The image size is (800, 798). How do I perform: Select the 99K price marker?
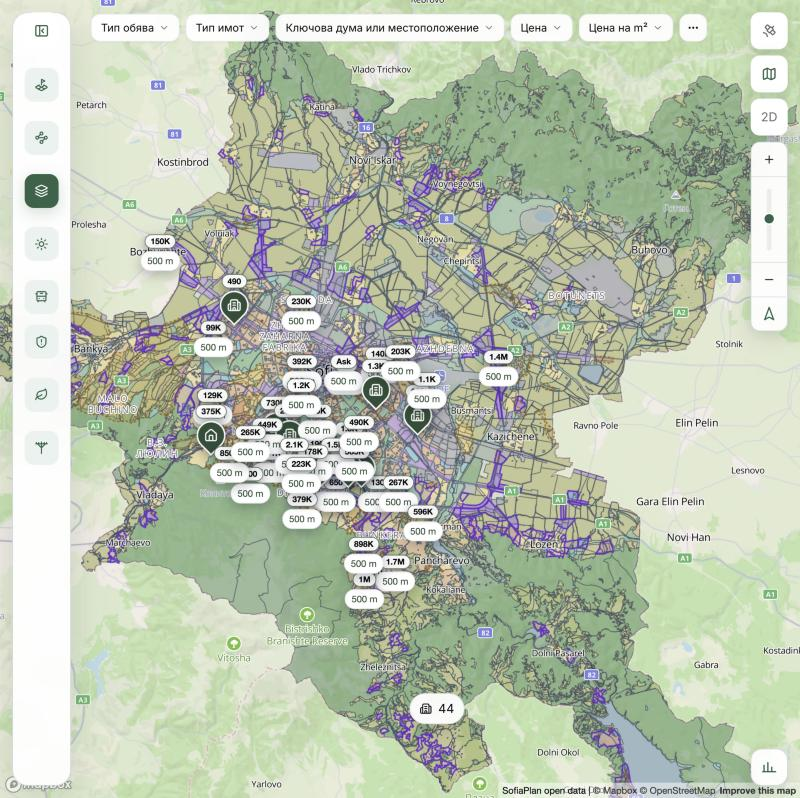point(213,328)
